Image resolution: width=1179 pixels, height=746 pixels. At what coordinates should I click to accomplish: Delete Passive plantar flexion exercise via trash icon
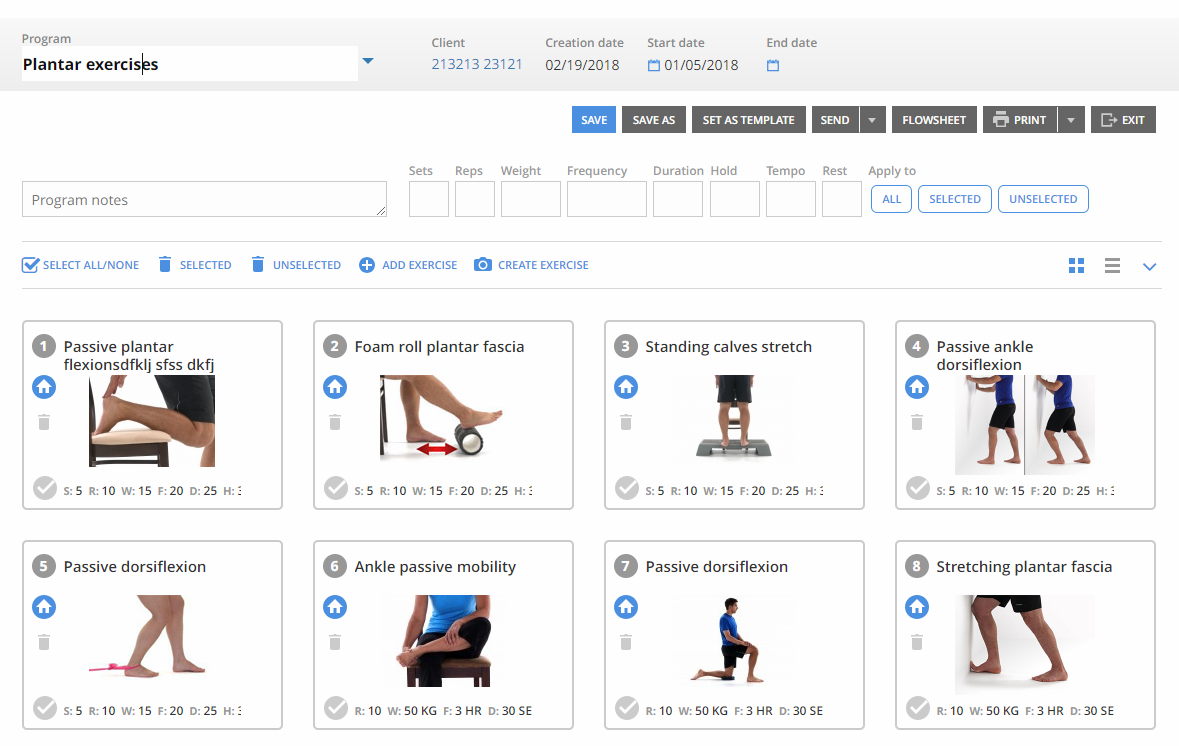click(44, 423)
